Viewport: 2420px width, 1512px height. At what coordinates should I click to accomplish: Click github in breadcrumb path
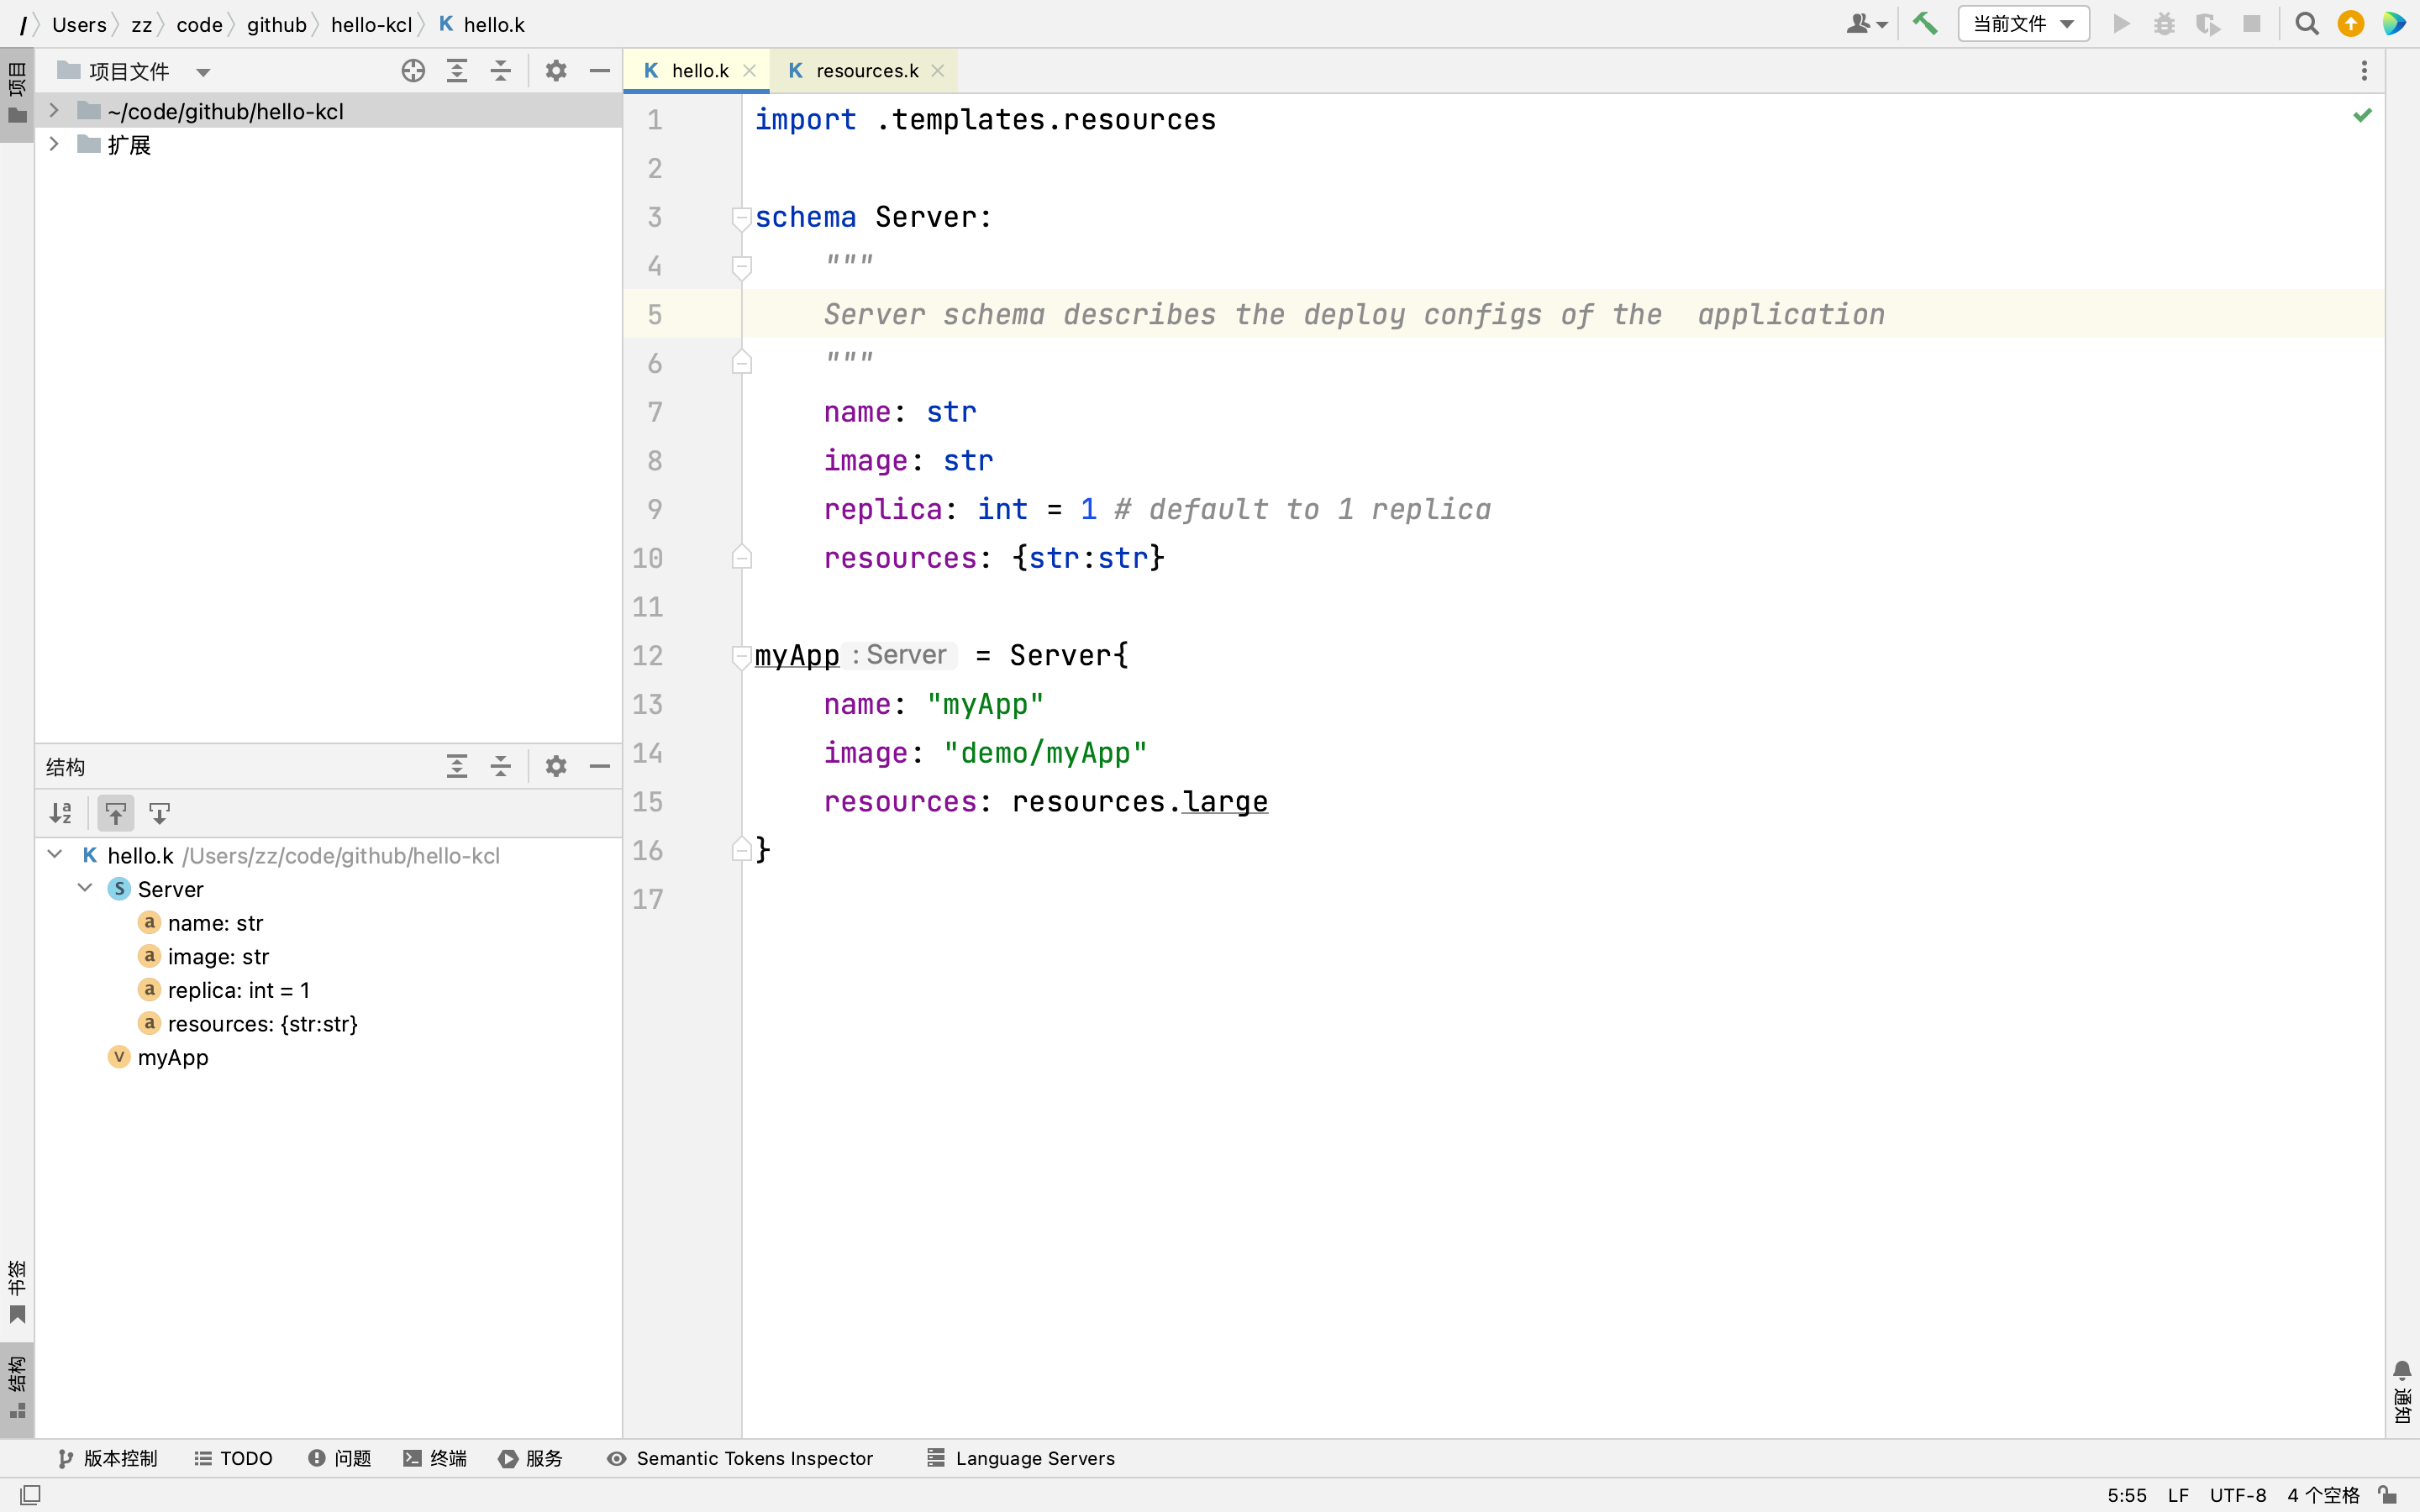[276, 24]
